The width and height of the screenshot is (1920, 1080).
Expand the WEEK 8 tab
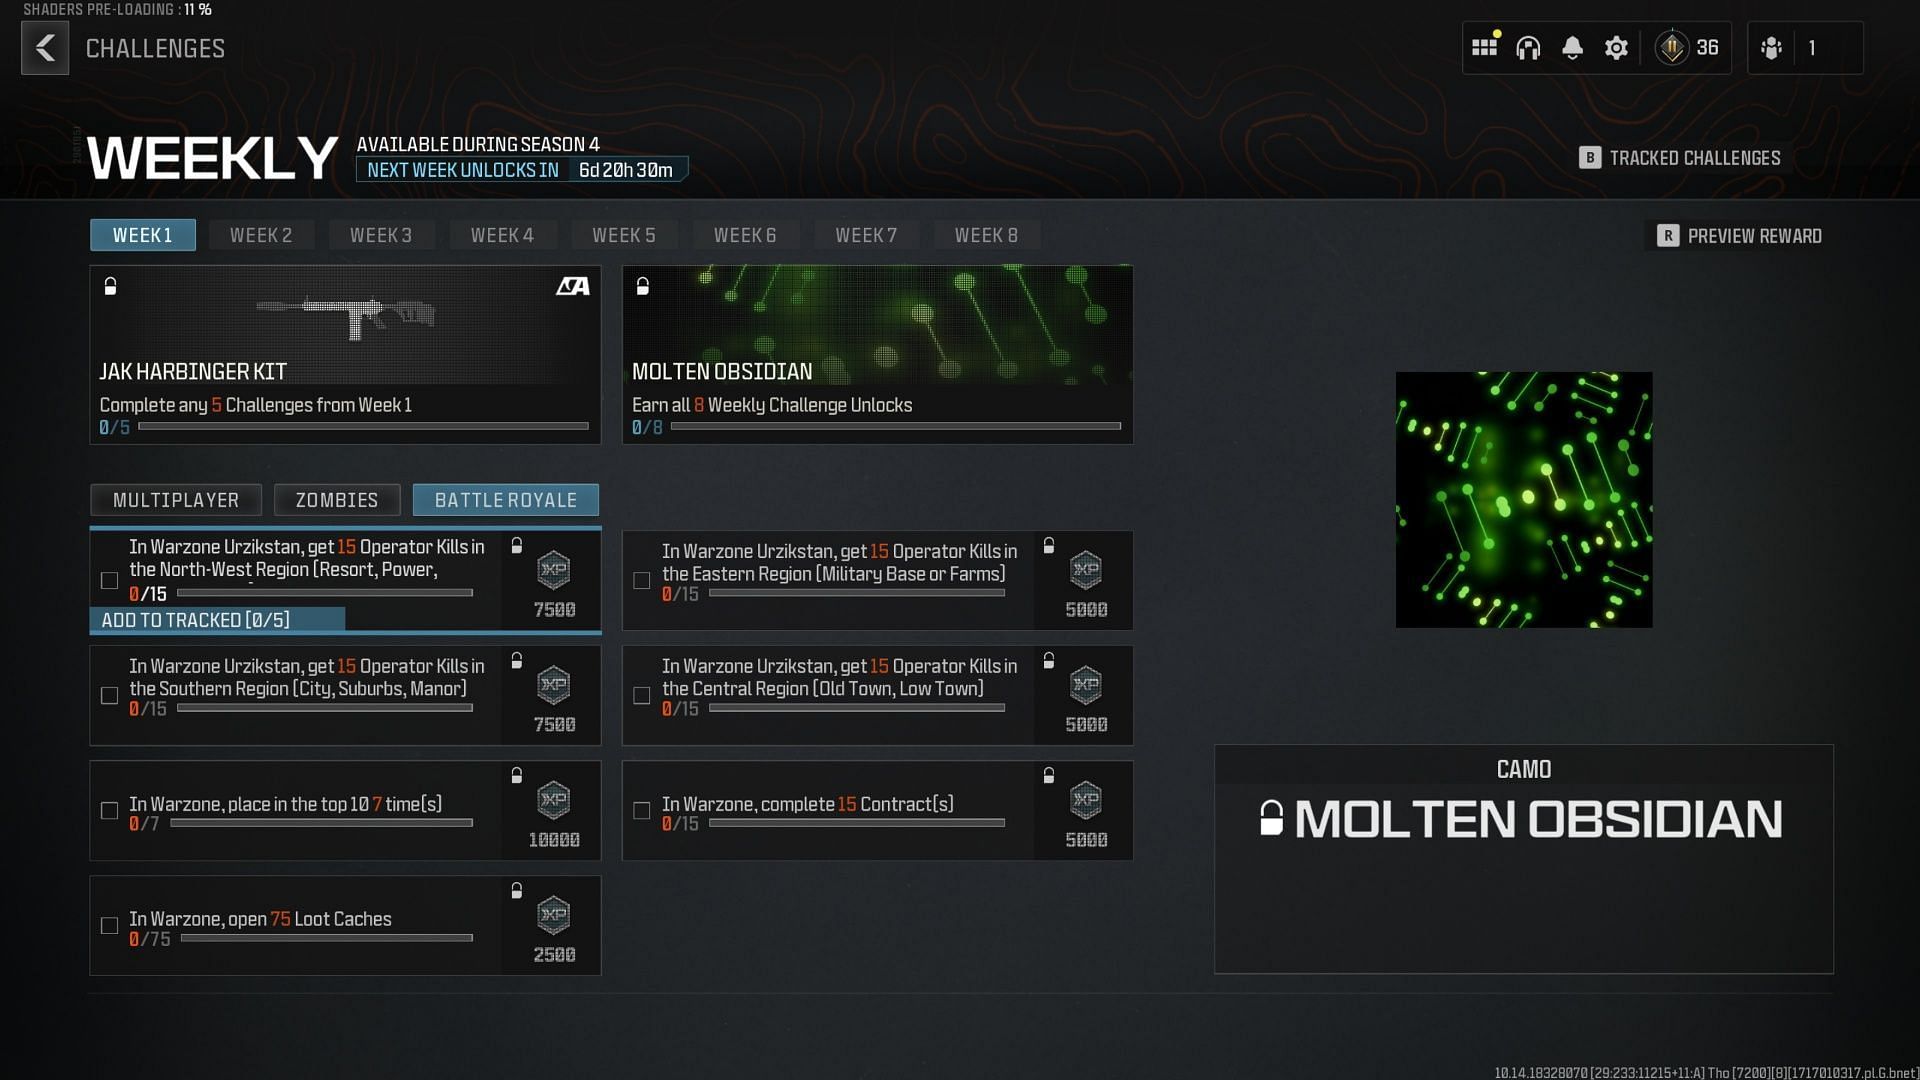coord(986,235)
